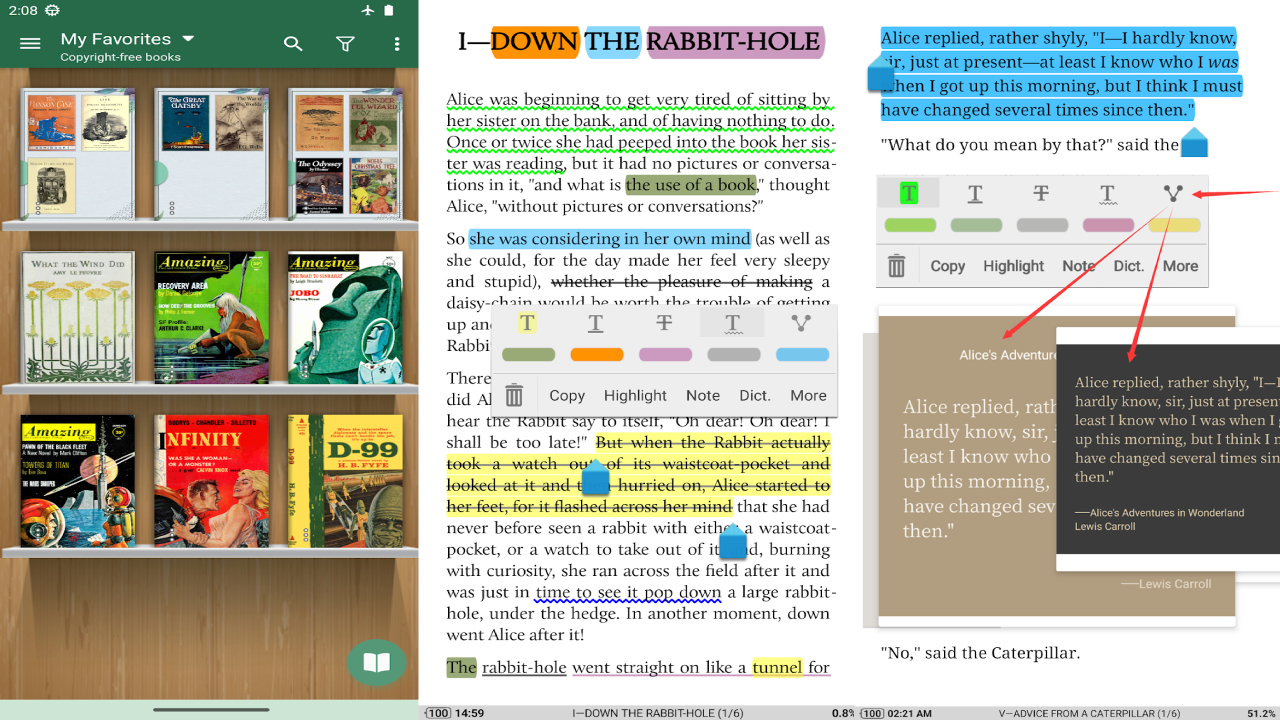The width and height of the screenshot is (1280, 720).
Task: Tap the yellow highlighted word "tunnel"
Action: click(x=777, y=667)
